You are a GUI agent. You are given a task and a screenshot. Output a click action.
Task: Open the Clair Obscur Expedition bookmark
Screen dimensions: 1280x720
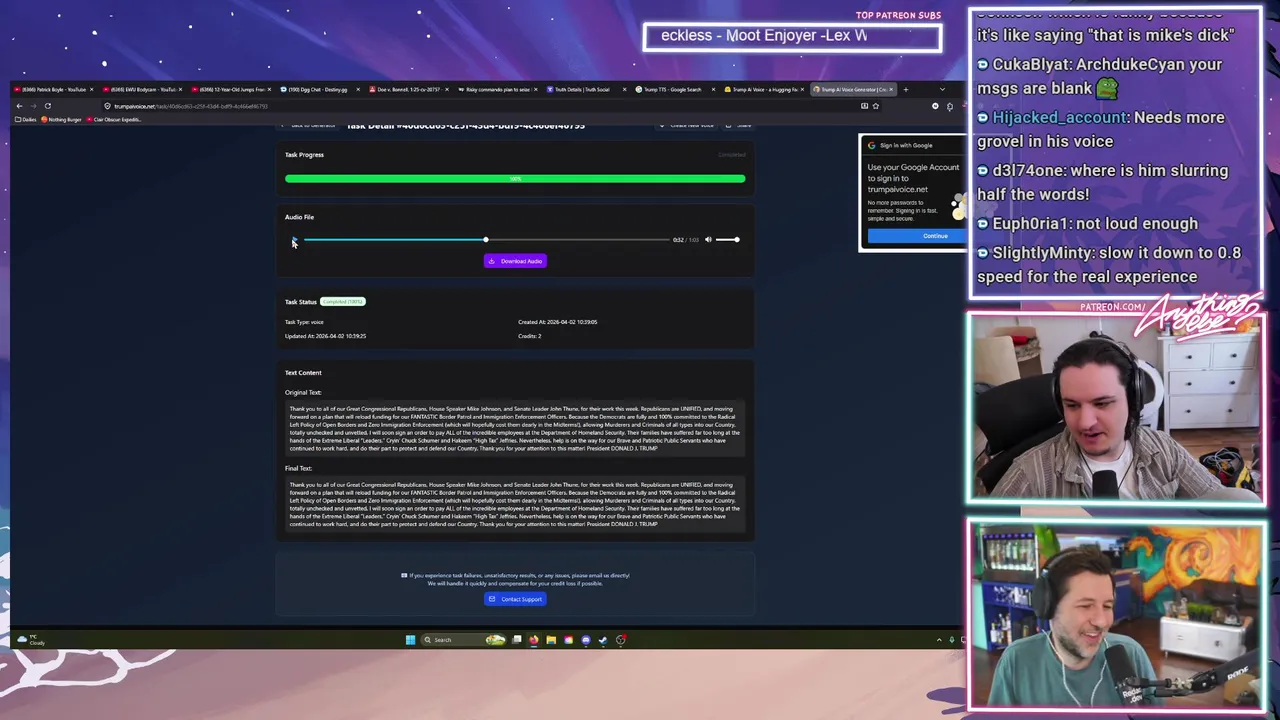tap(115, 120)
